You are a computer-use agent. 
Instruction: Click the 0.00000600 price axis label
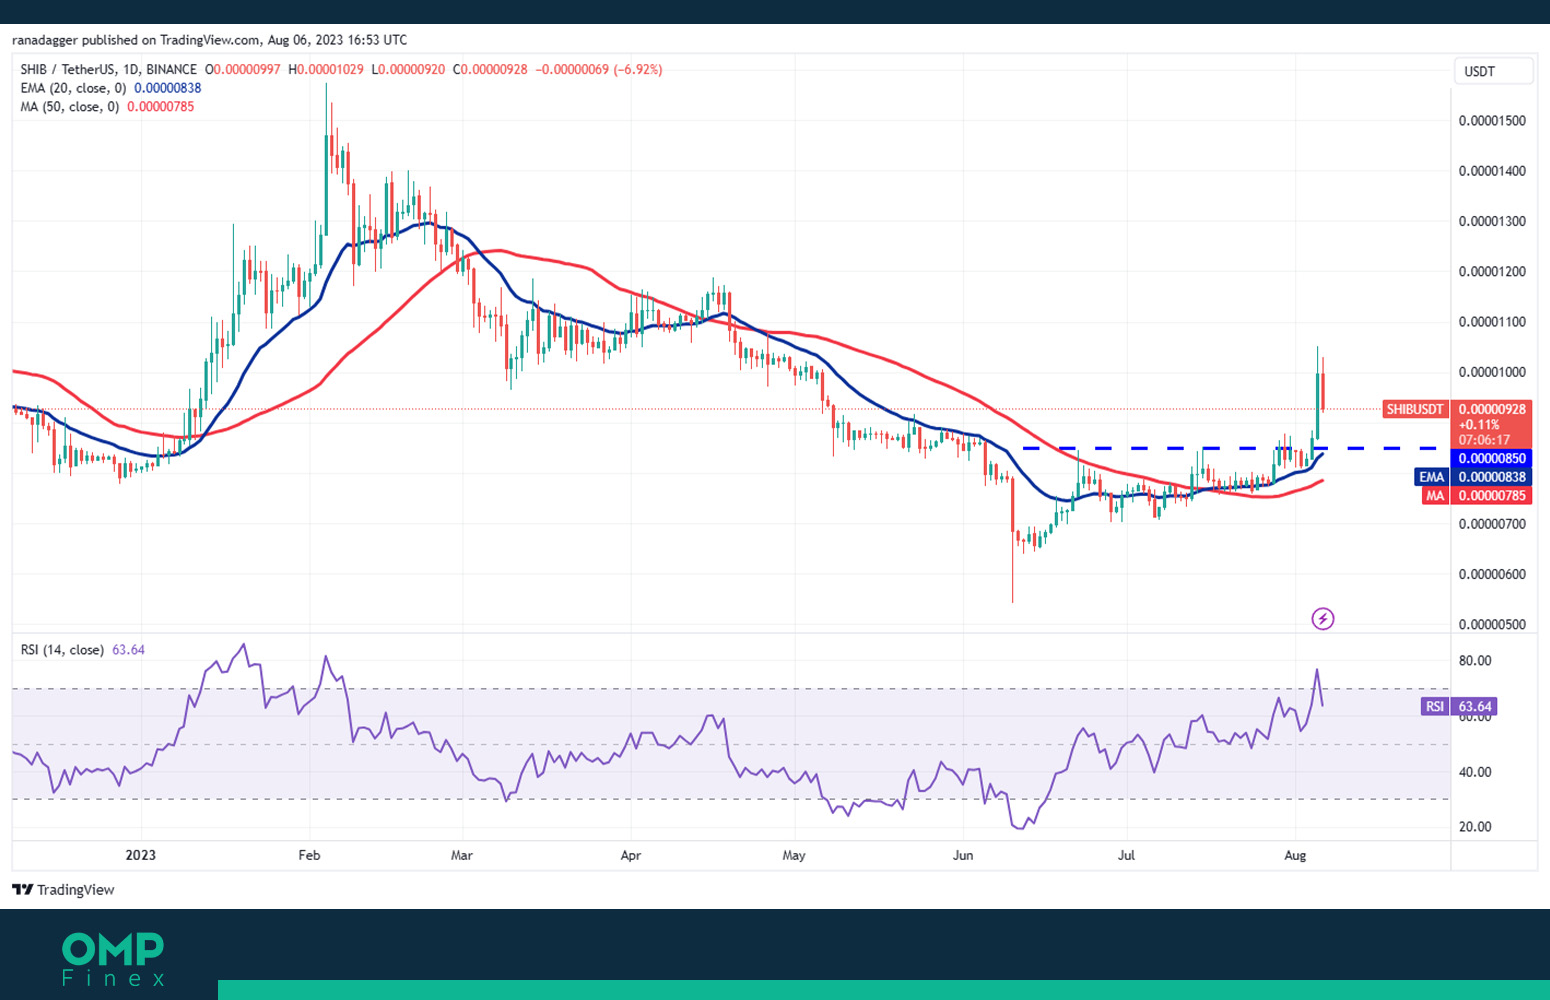(1492, 574)
